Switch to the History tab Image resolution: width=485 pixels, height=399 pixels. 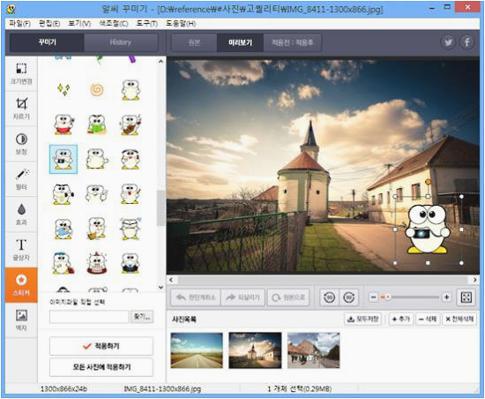click(x=120, y=42)
